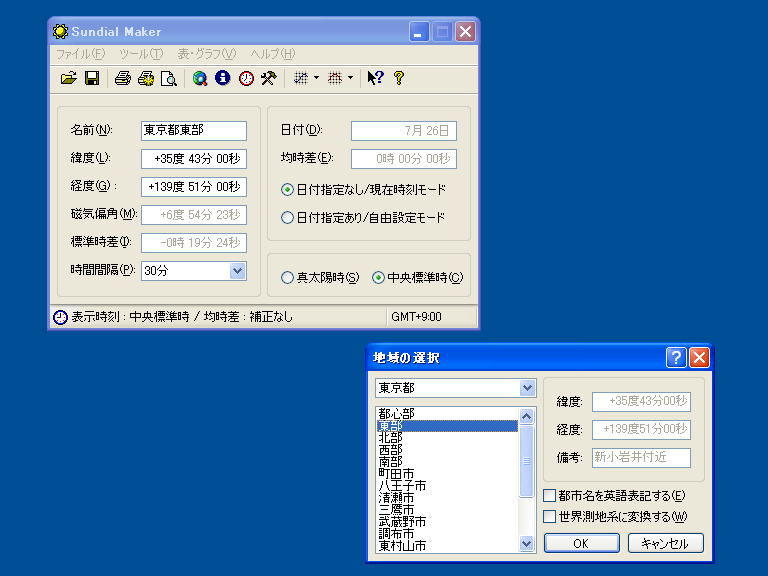The height and width of the screenshot is (576, 768).
Task: Click the clock icon in the status bar
Action: pos(60,317)
